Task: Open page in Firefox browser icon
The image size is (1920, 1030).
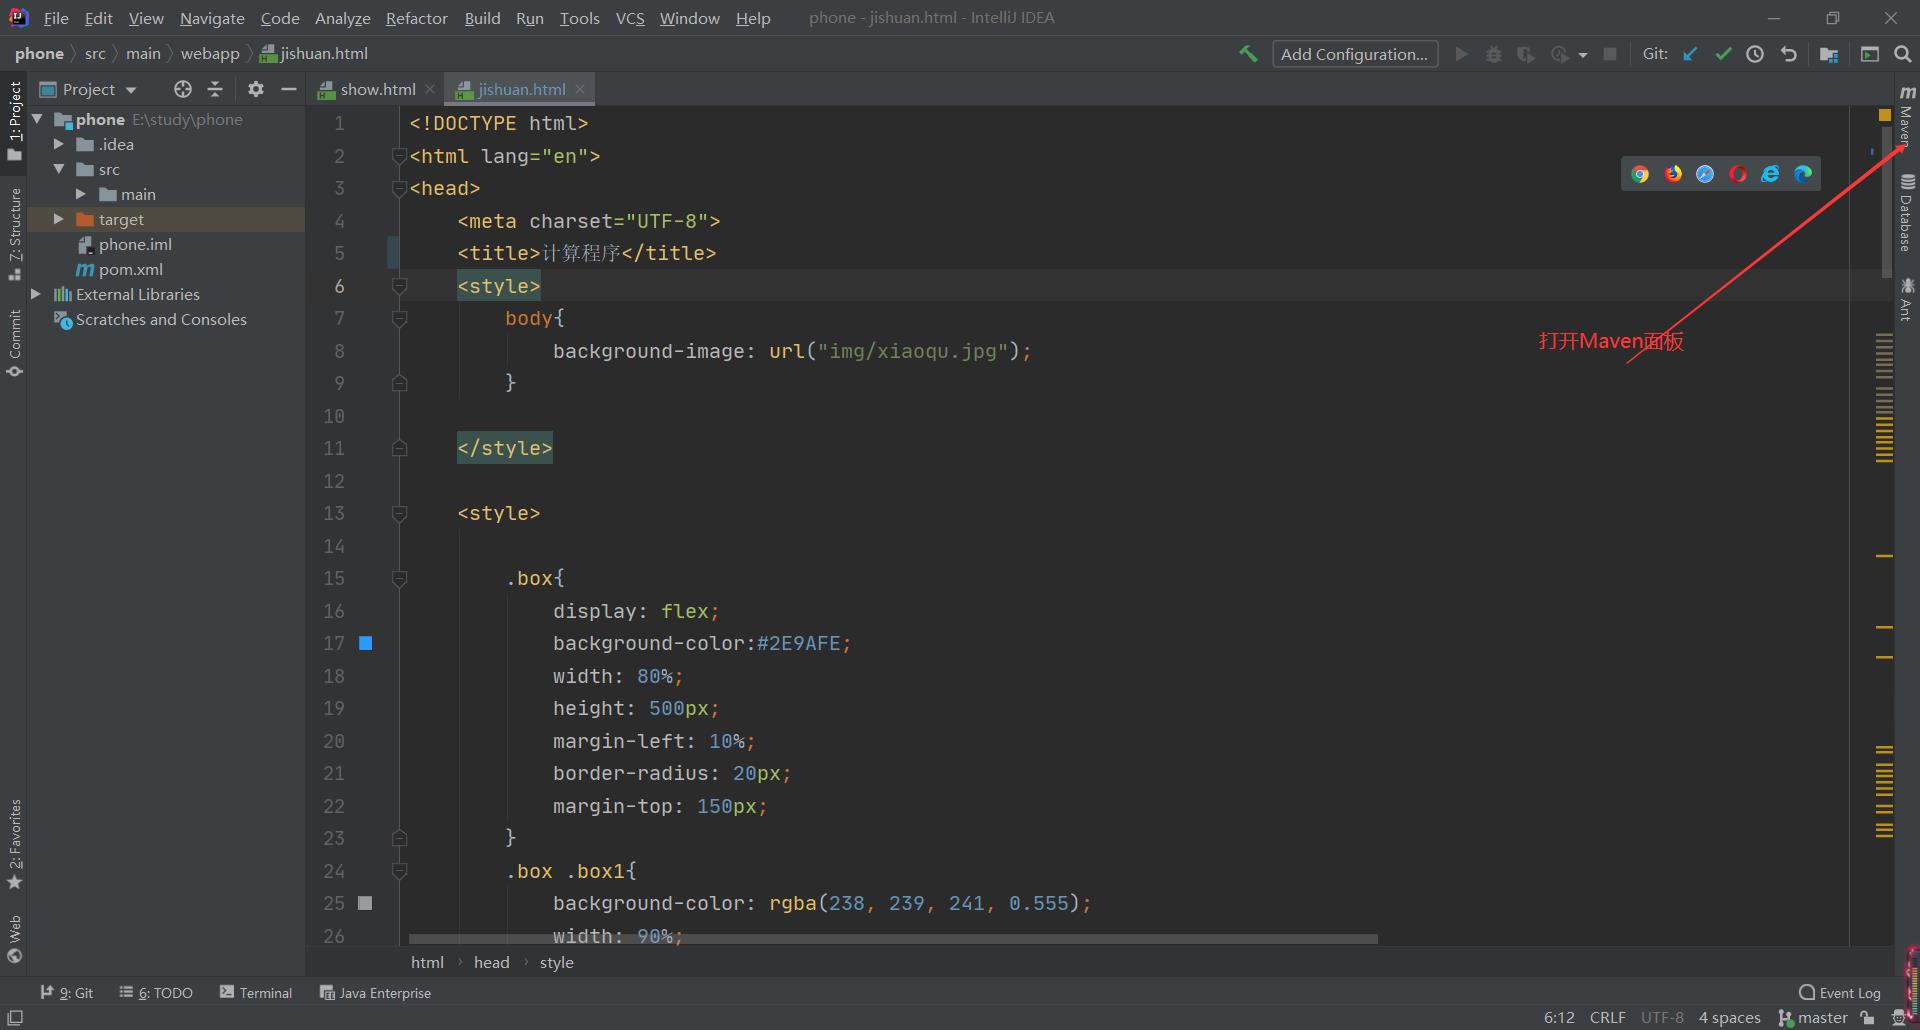Action: point(1673,174)
